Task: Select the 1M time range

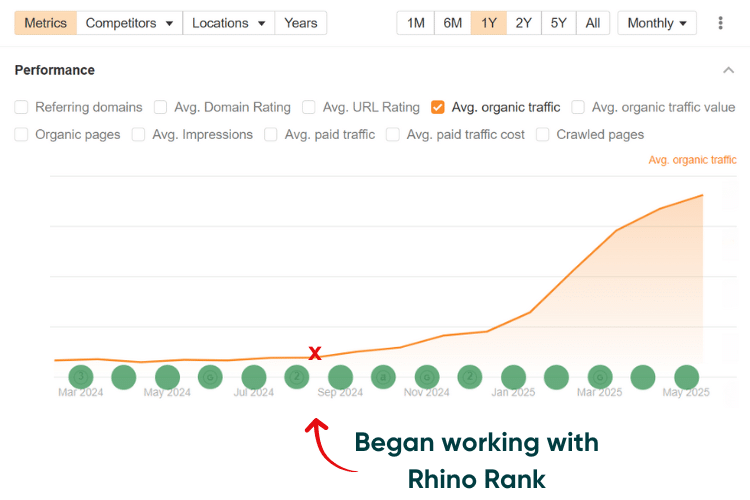Action: pyautogui.click(x=416, y=23)
